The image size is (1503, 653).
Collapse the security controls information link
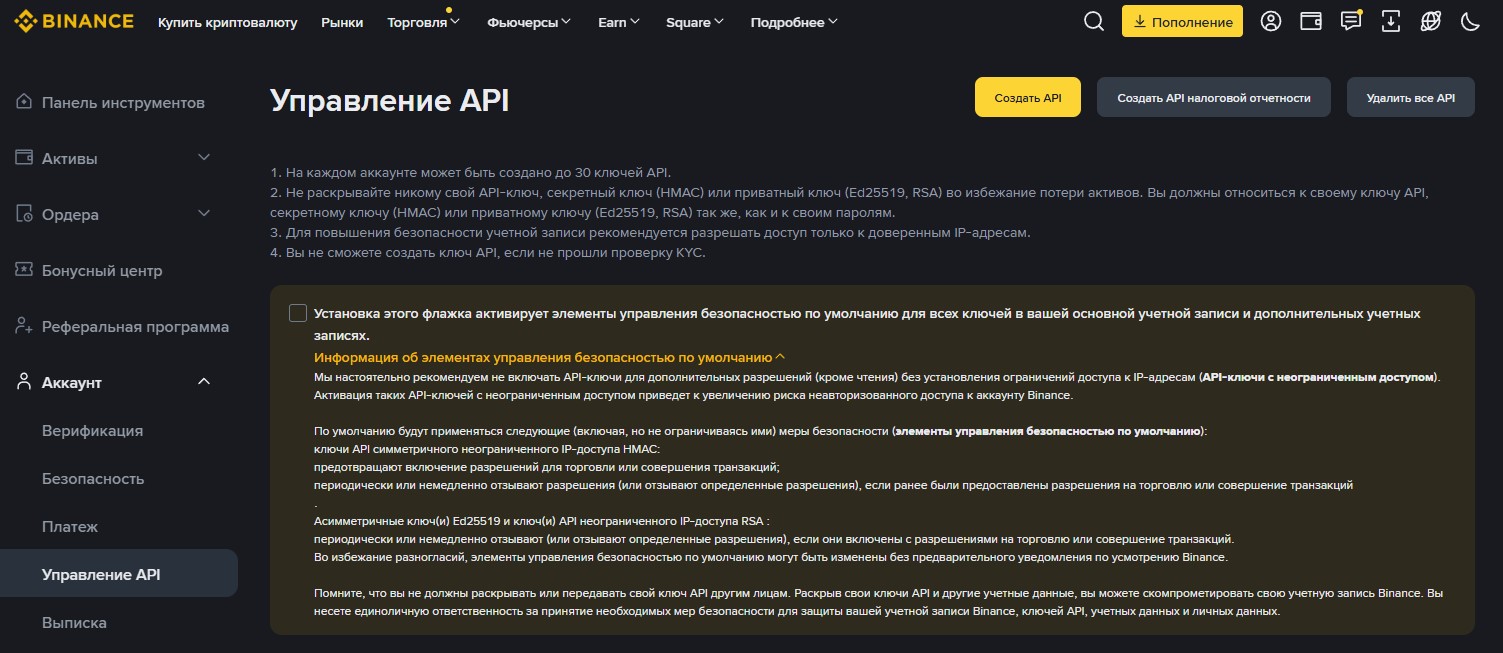(549, 357)
